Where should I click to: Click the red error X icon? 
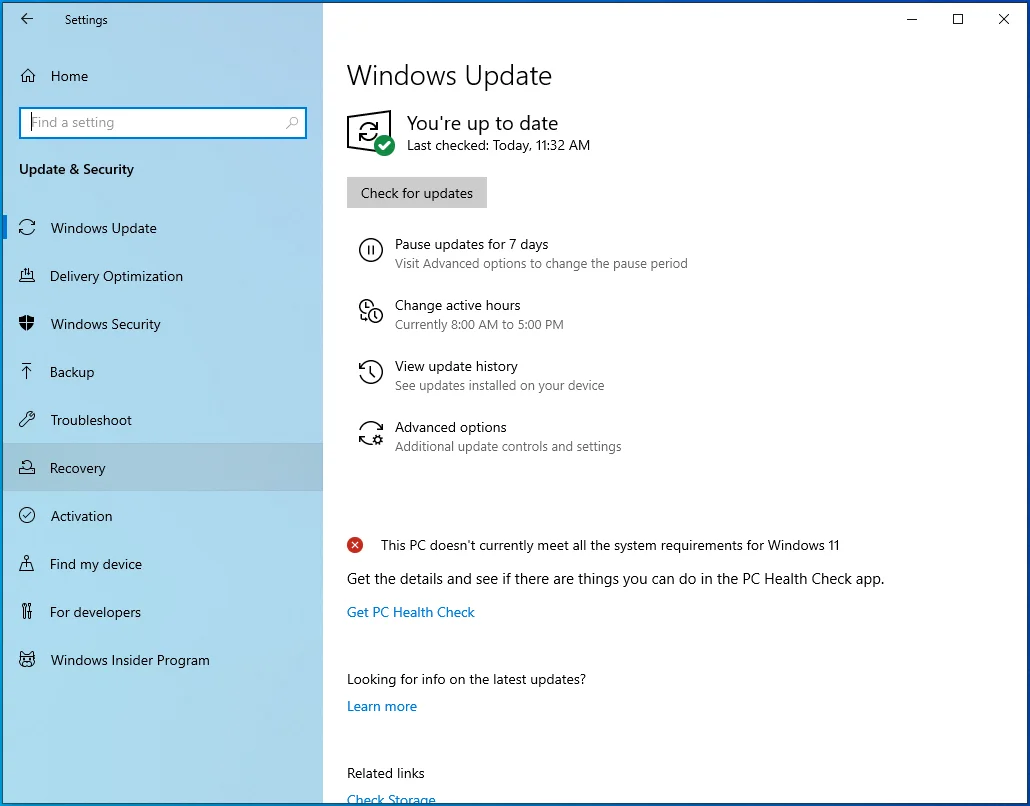click(x=355, y=545)
